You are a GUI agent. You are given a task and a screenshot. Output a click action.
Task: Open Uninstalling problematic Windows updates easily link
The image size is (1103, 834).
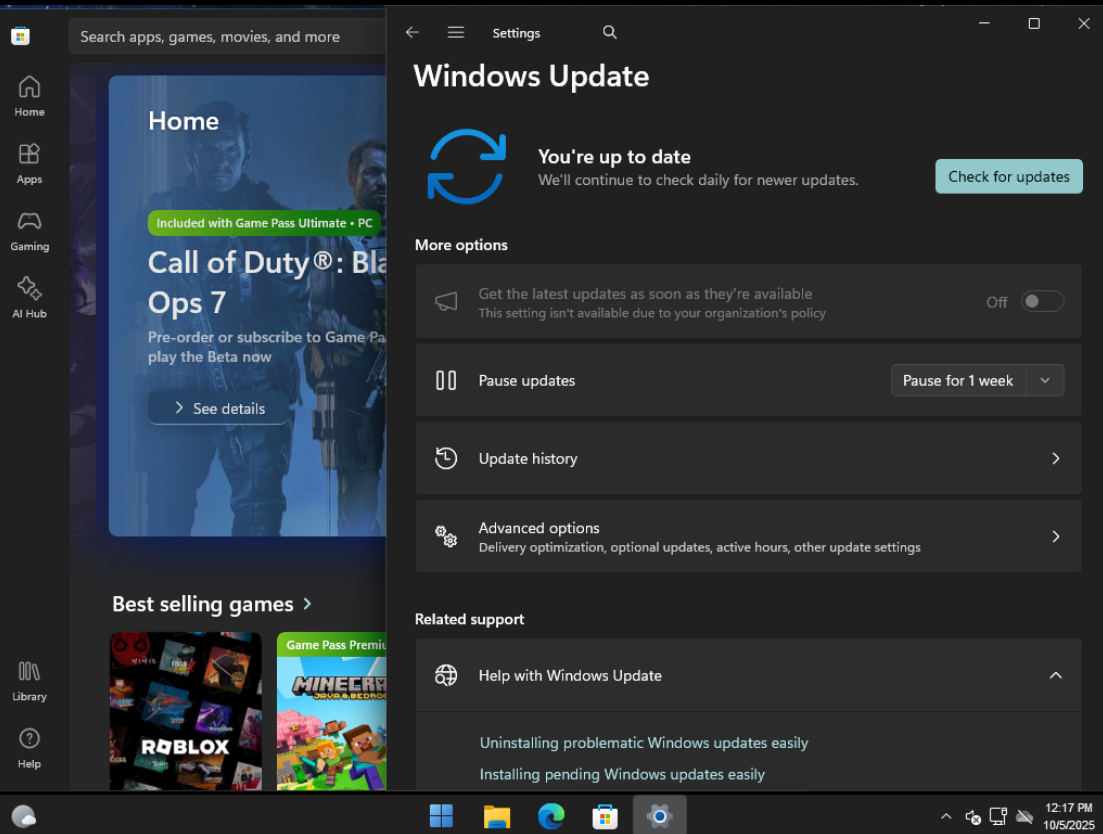click(644, 743)
